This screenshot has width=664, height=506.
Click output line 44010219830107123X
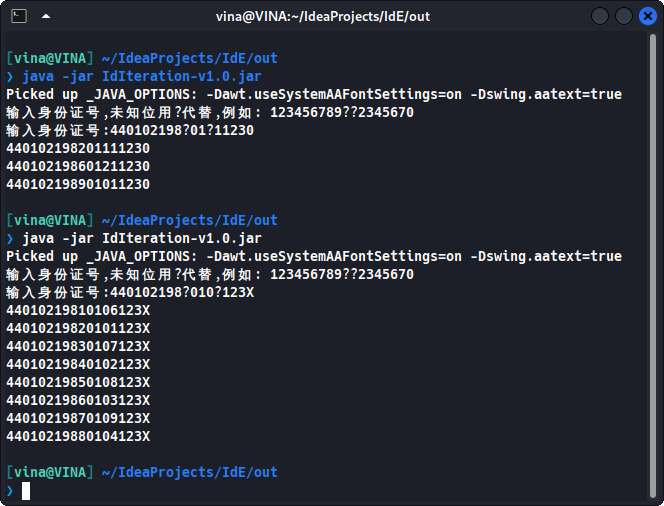pos(78,346)
